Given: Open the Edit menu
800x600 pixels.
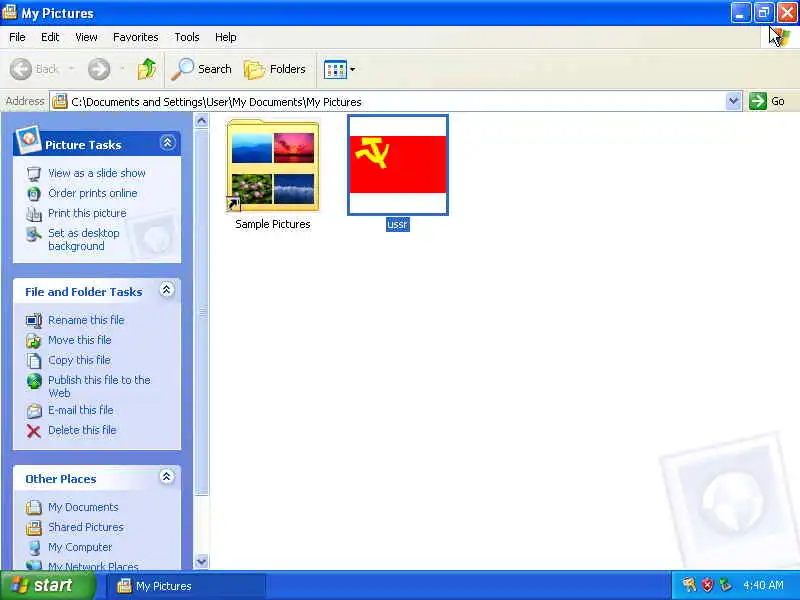Looking at the screenshot, I should click(x=50, y=37).
